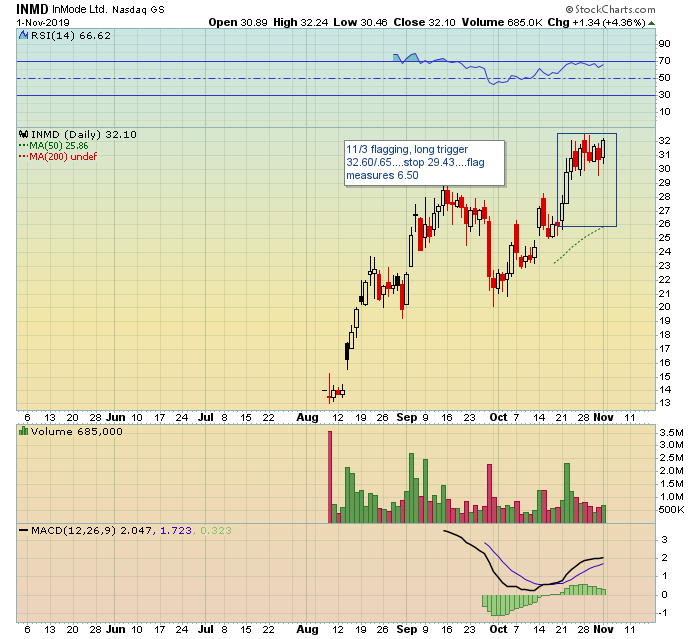Image resolution: width=700 pixels, height=639 pixels.
Task: Click the RSI 30 axis level label
Action: click(664, 95)
